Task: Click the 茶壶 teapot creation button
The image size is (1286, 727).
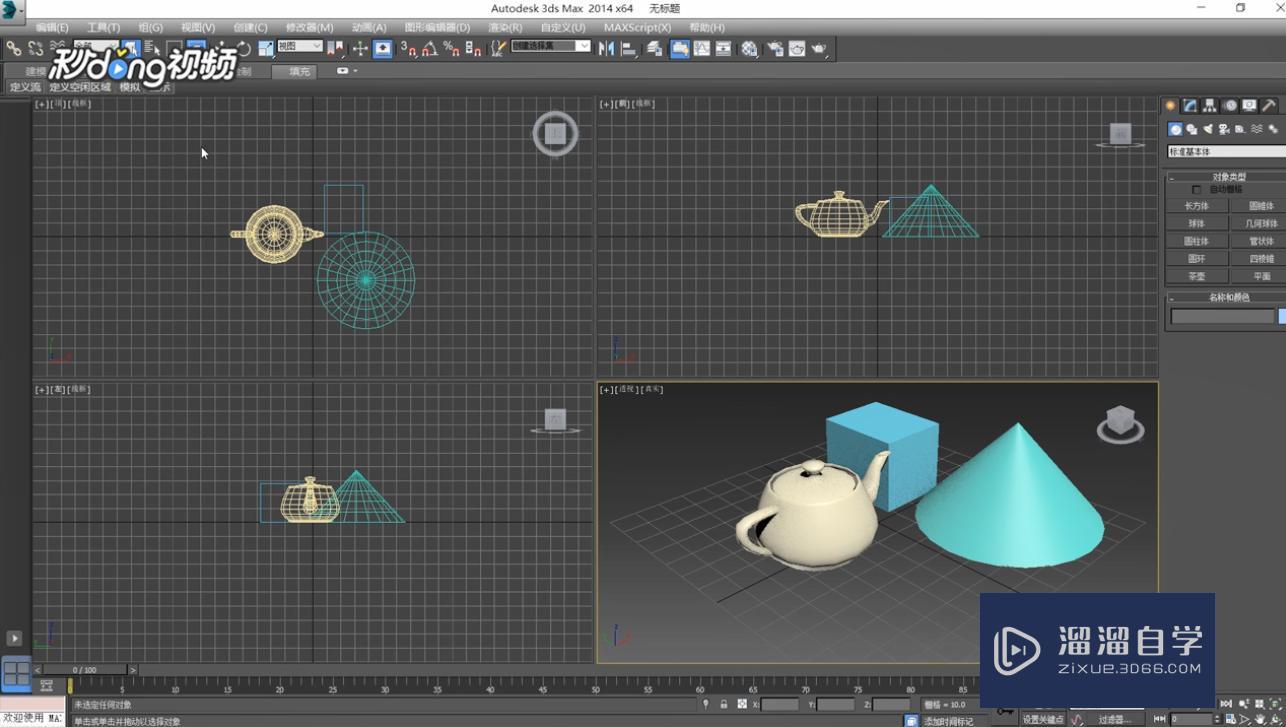Action: click(x=1196, y=276)
